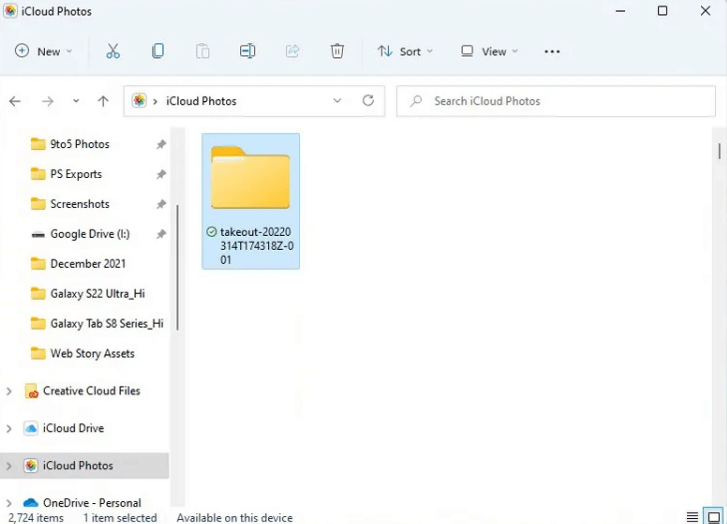Viewport: 727px width, 524px height.
Task: Click the Refresh button beside address bar
Action: tap(368, 101)
